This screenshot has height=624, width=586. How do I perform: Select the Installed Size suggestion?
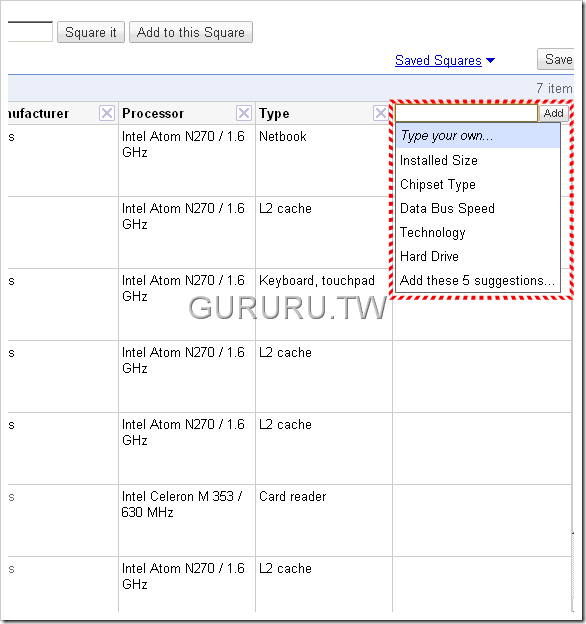tap(478, 160)
